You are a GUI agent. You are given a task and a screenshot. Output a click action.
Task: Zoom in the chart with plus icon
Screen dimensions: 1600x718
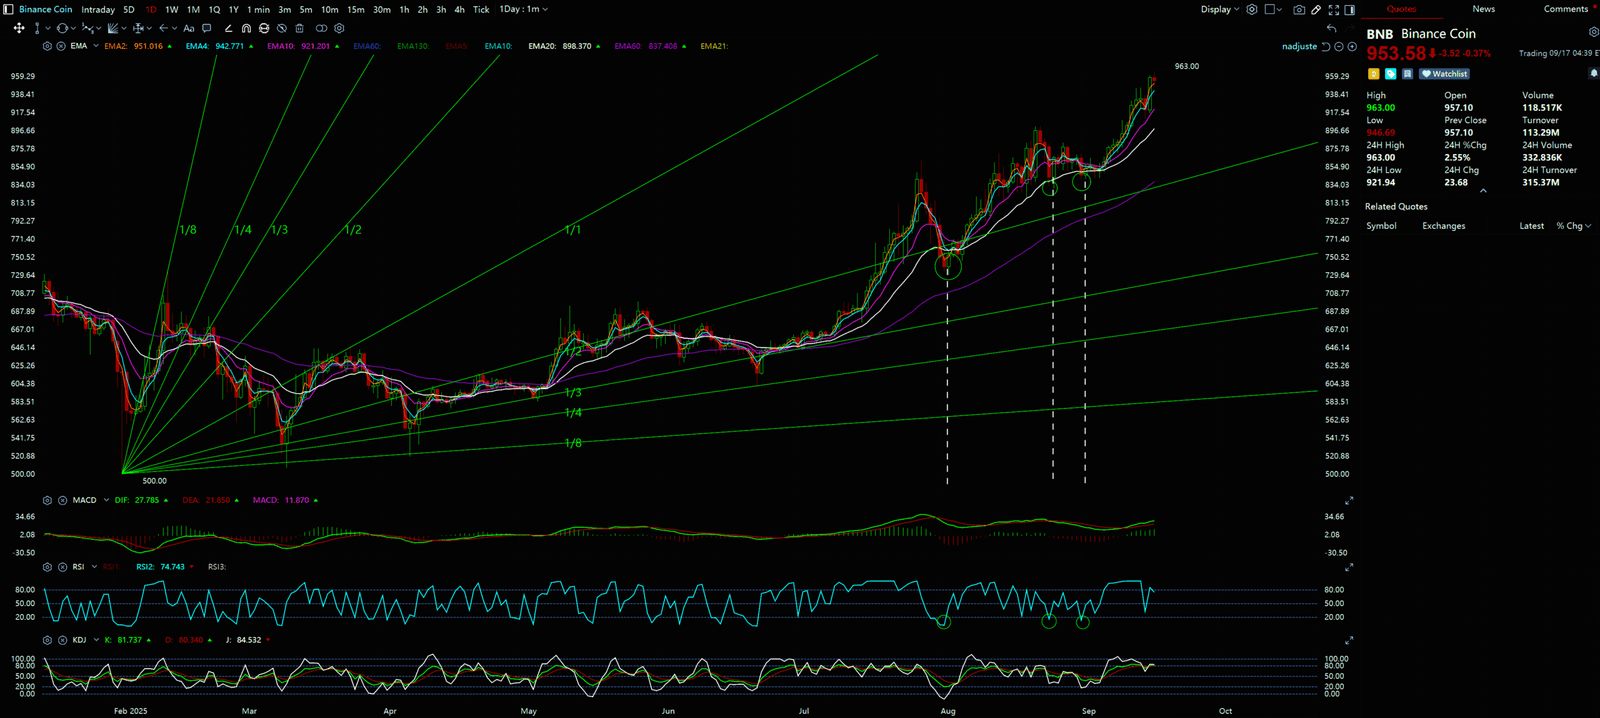(1352, 47)
